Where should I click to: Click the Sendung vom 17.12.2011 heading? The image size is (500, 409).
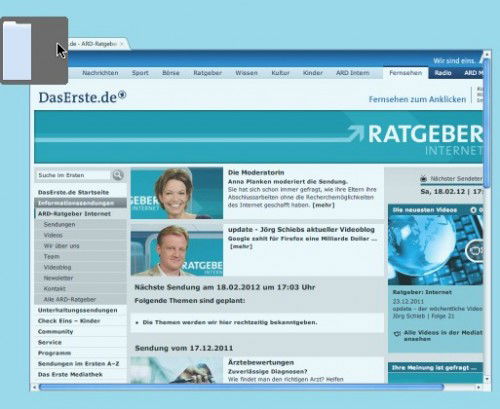click(184, 348)
